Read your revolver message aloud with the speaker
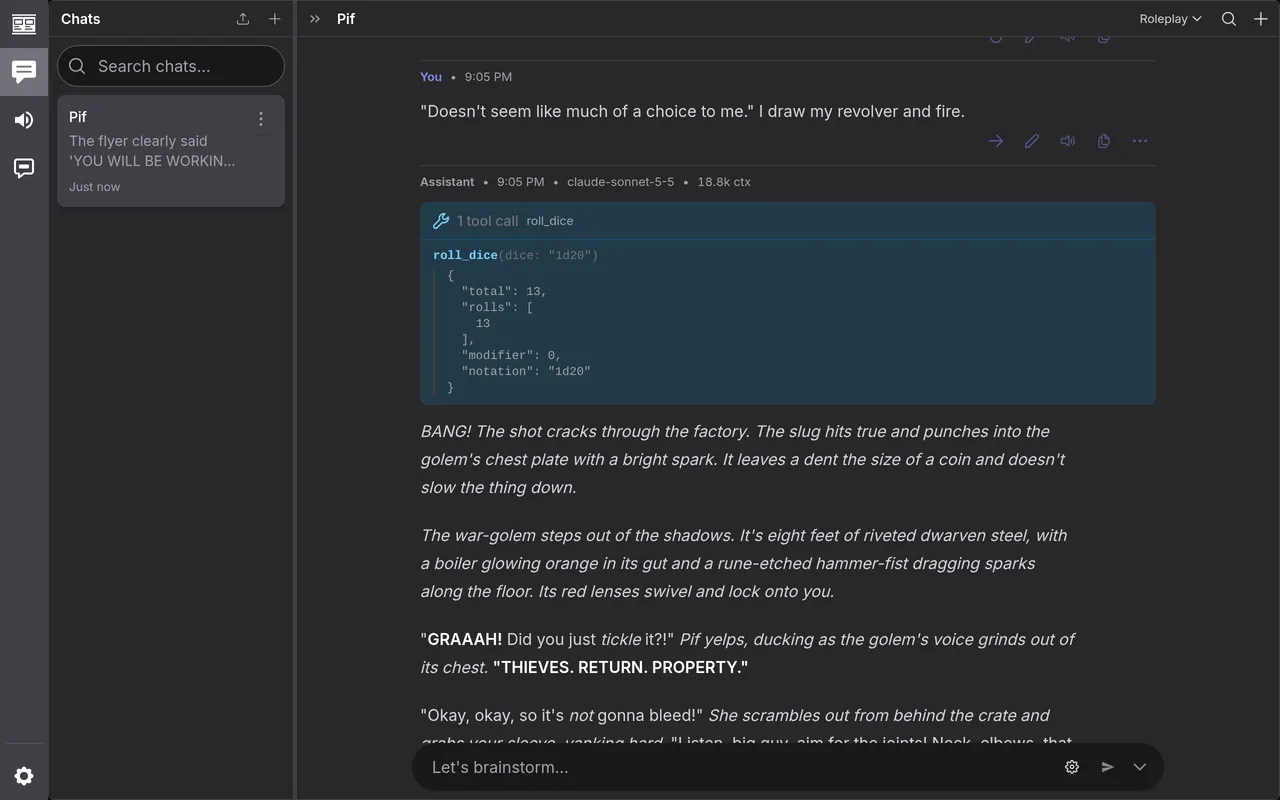The image size is (1280, 800). click(1068, 141)
